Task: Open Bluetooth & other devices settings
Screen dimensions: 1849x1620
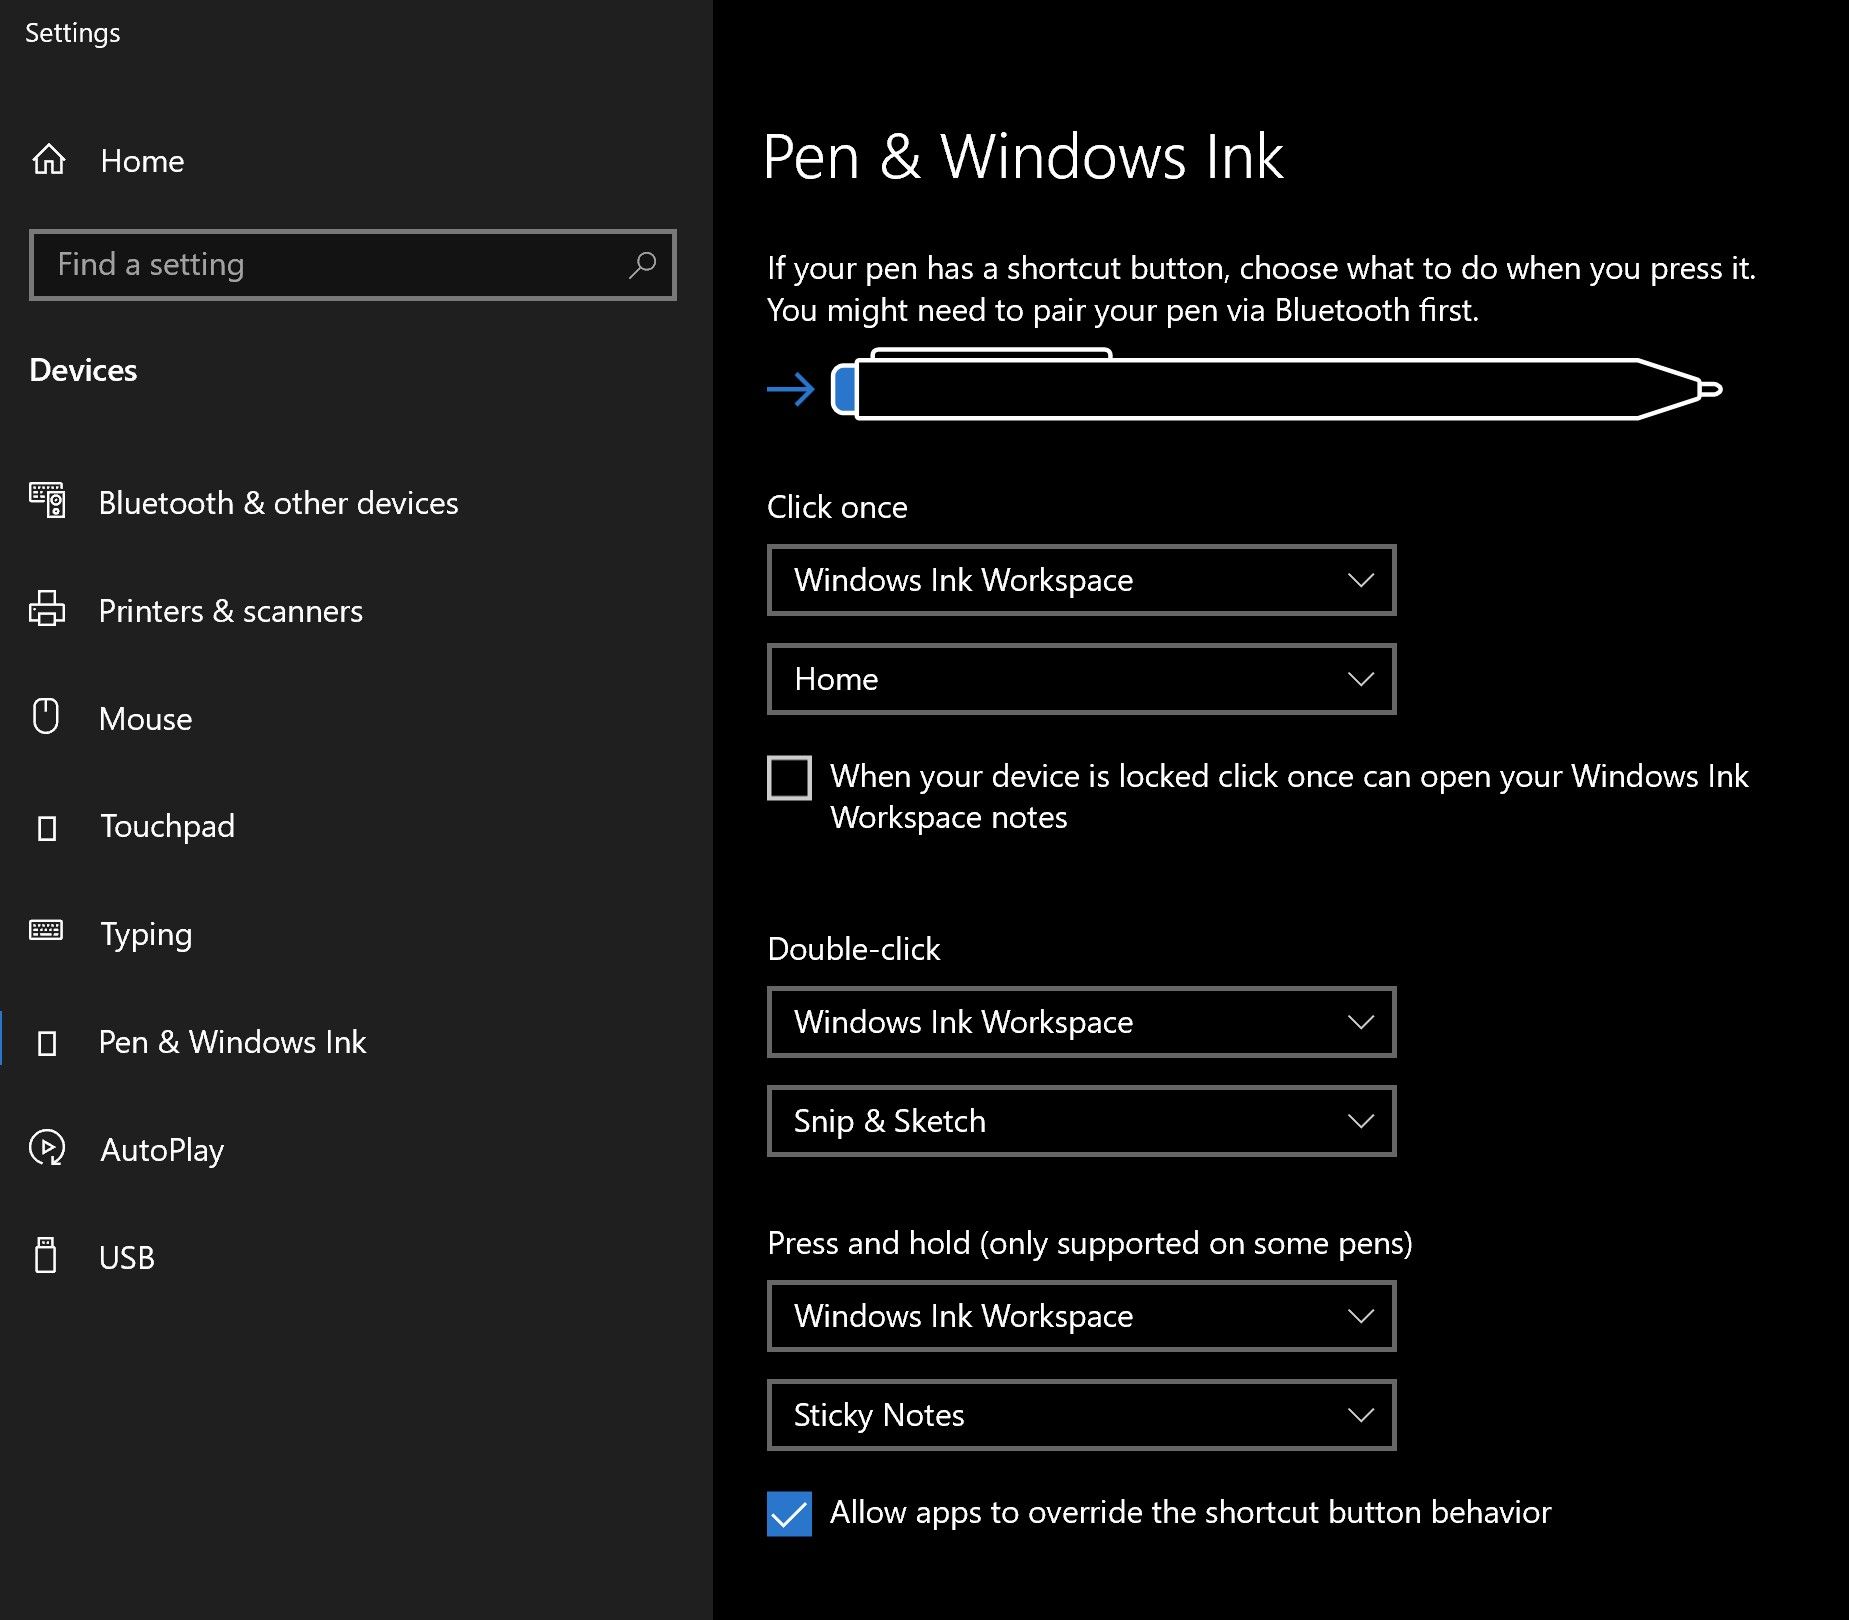Action: tap(278, 503)
